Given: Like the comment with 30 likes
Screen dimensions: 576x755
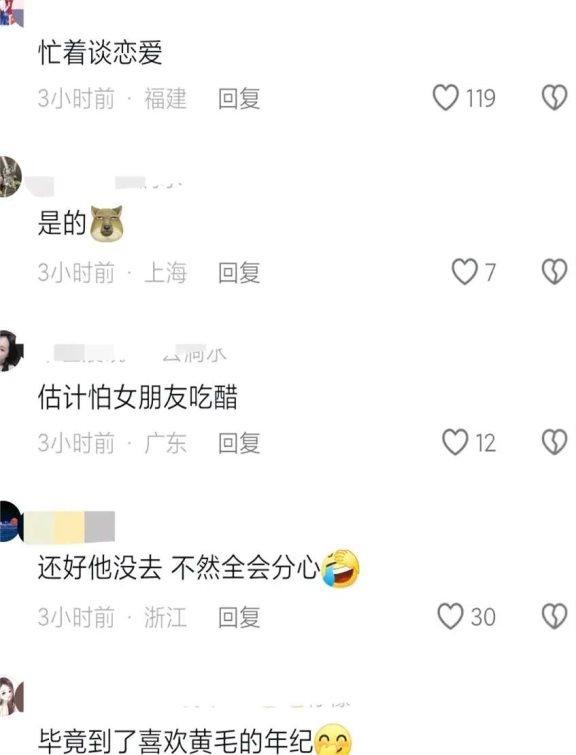Looking at the screenshot, I should (x=450, y=616).
